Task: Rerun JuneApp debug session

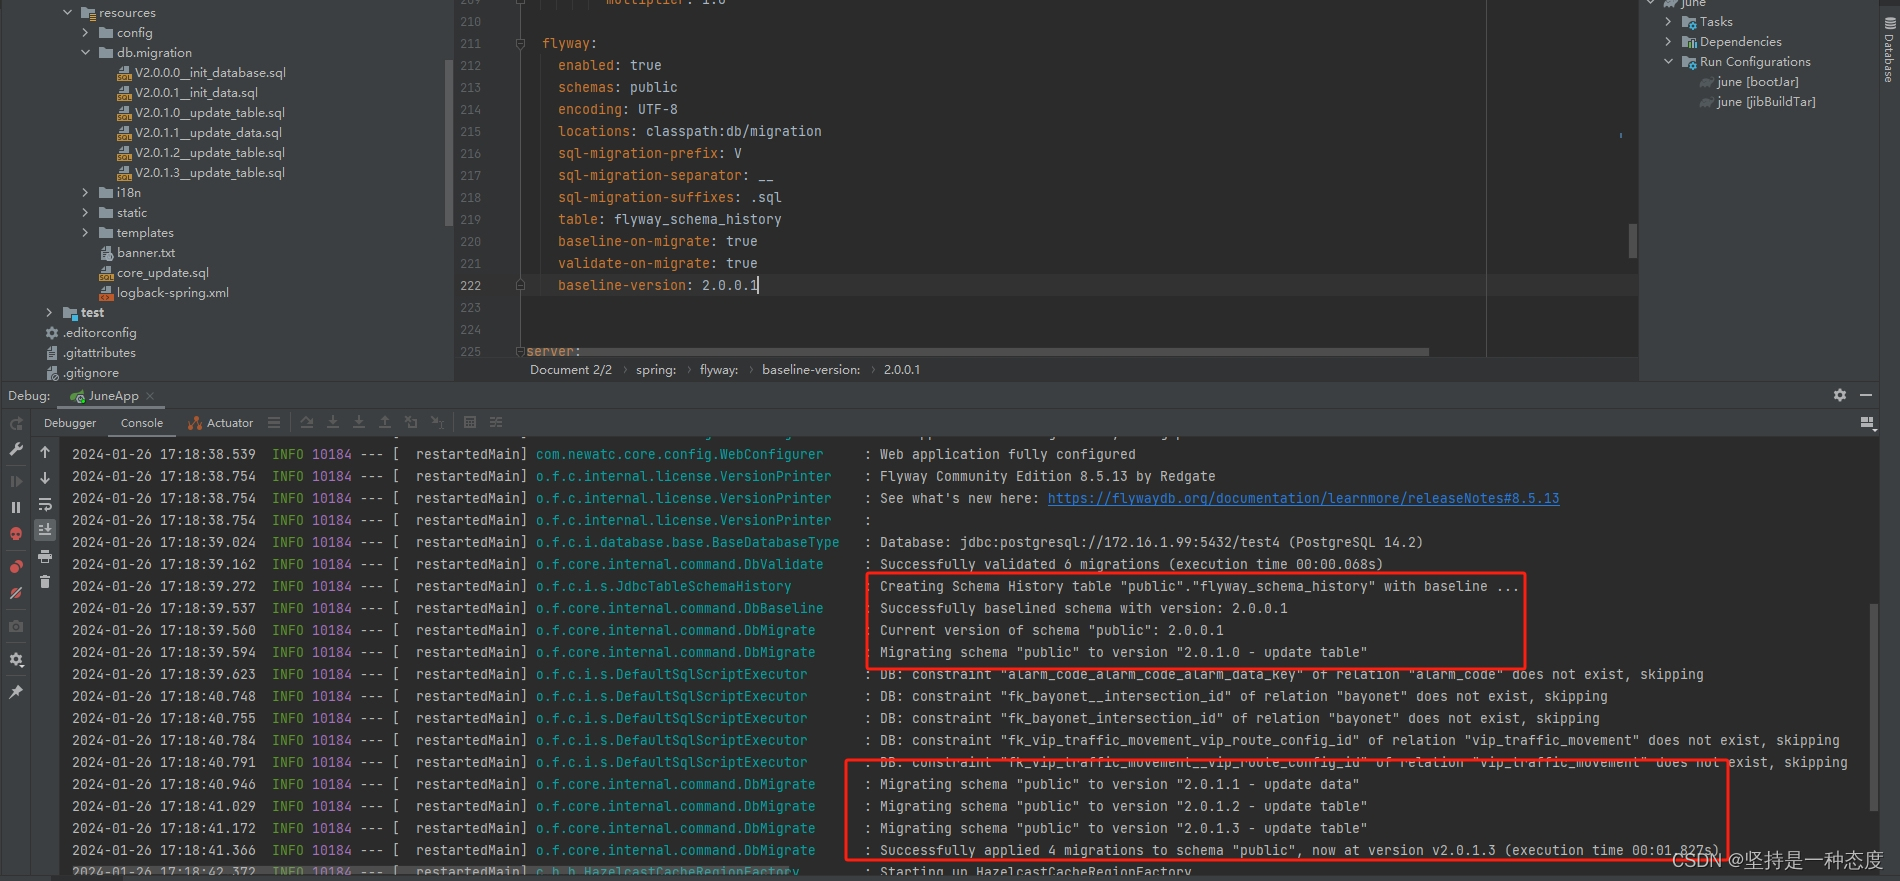Action: (x=16, y=424)
